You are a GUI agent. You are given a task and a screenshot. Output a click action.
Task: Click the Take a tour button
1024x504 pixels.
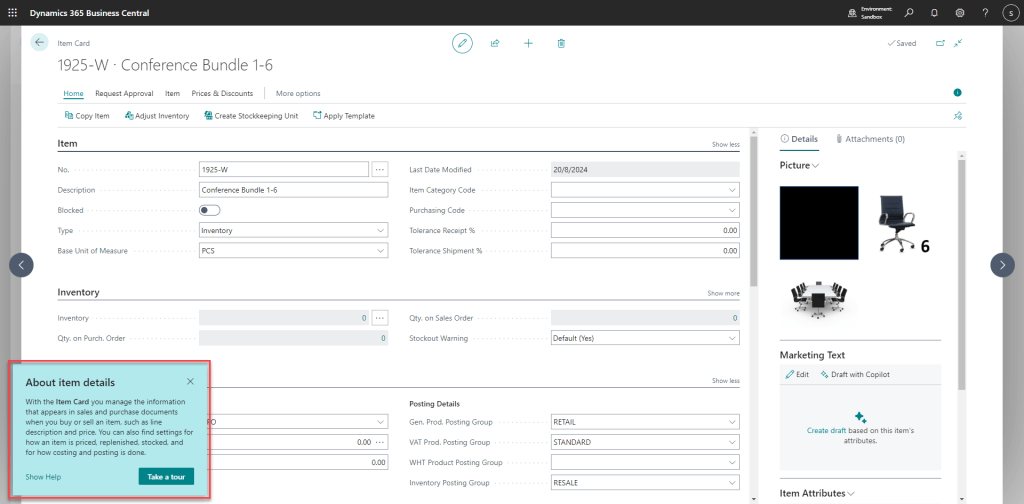pyautogui.click(x=165, y=477)
